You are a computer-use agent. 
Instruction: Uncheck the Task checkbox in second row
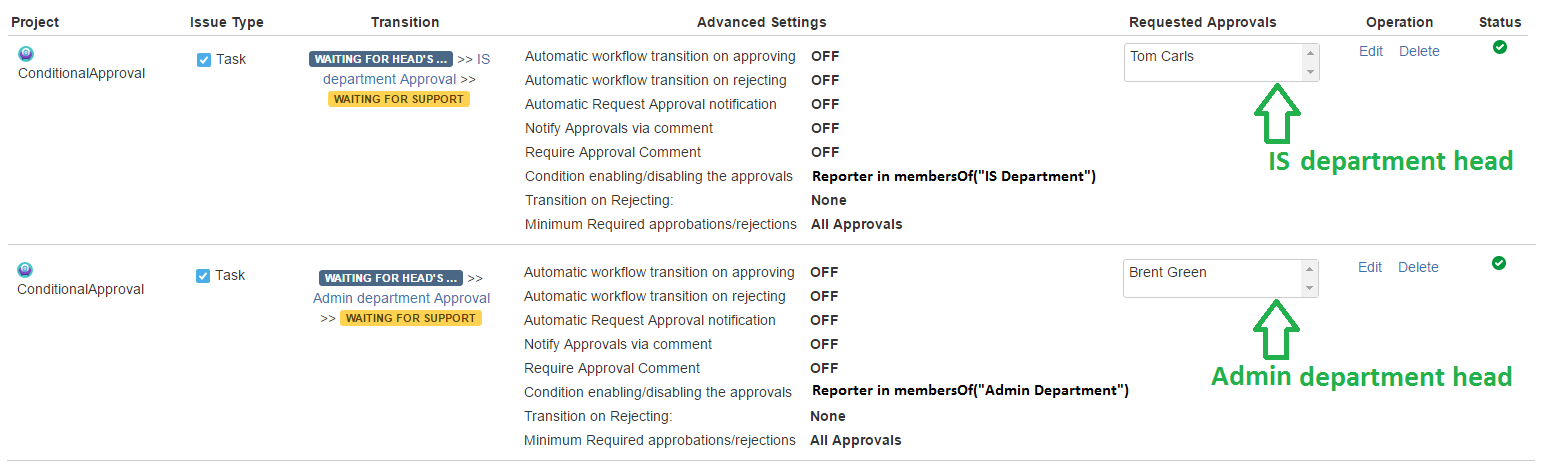pyautogui.click(x=203, y=275)
